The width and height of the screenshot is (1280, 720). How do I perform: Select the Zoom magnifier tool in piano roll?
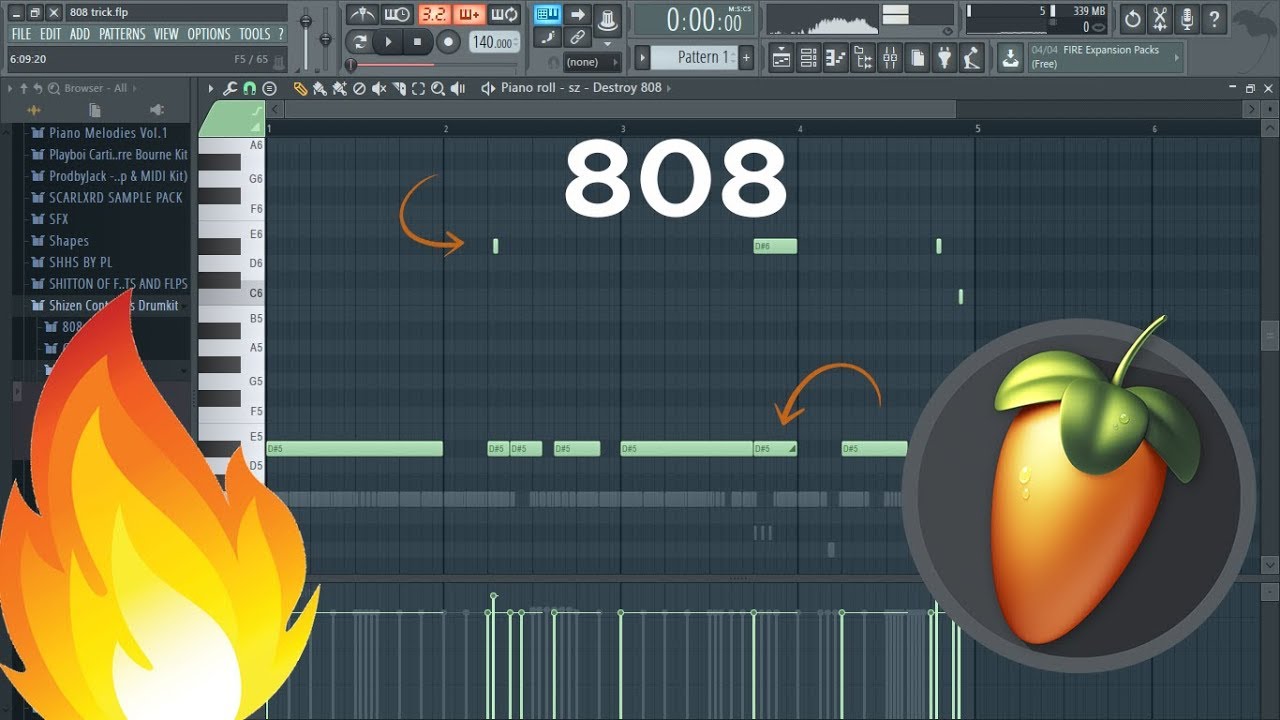(438, 88)
